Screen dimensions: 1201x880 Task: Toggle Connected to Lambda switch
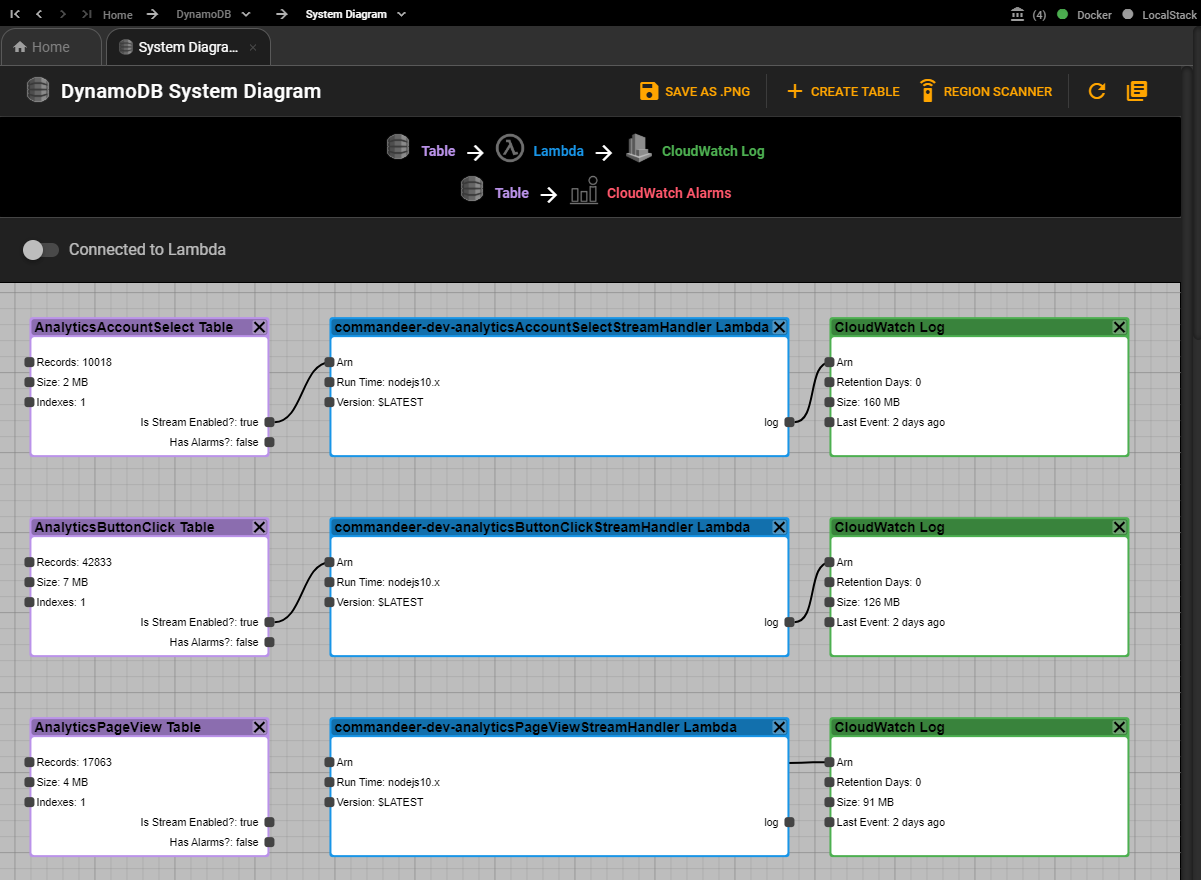(41, 250)
